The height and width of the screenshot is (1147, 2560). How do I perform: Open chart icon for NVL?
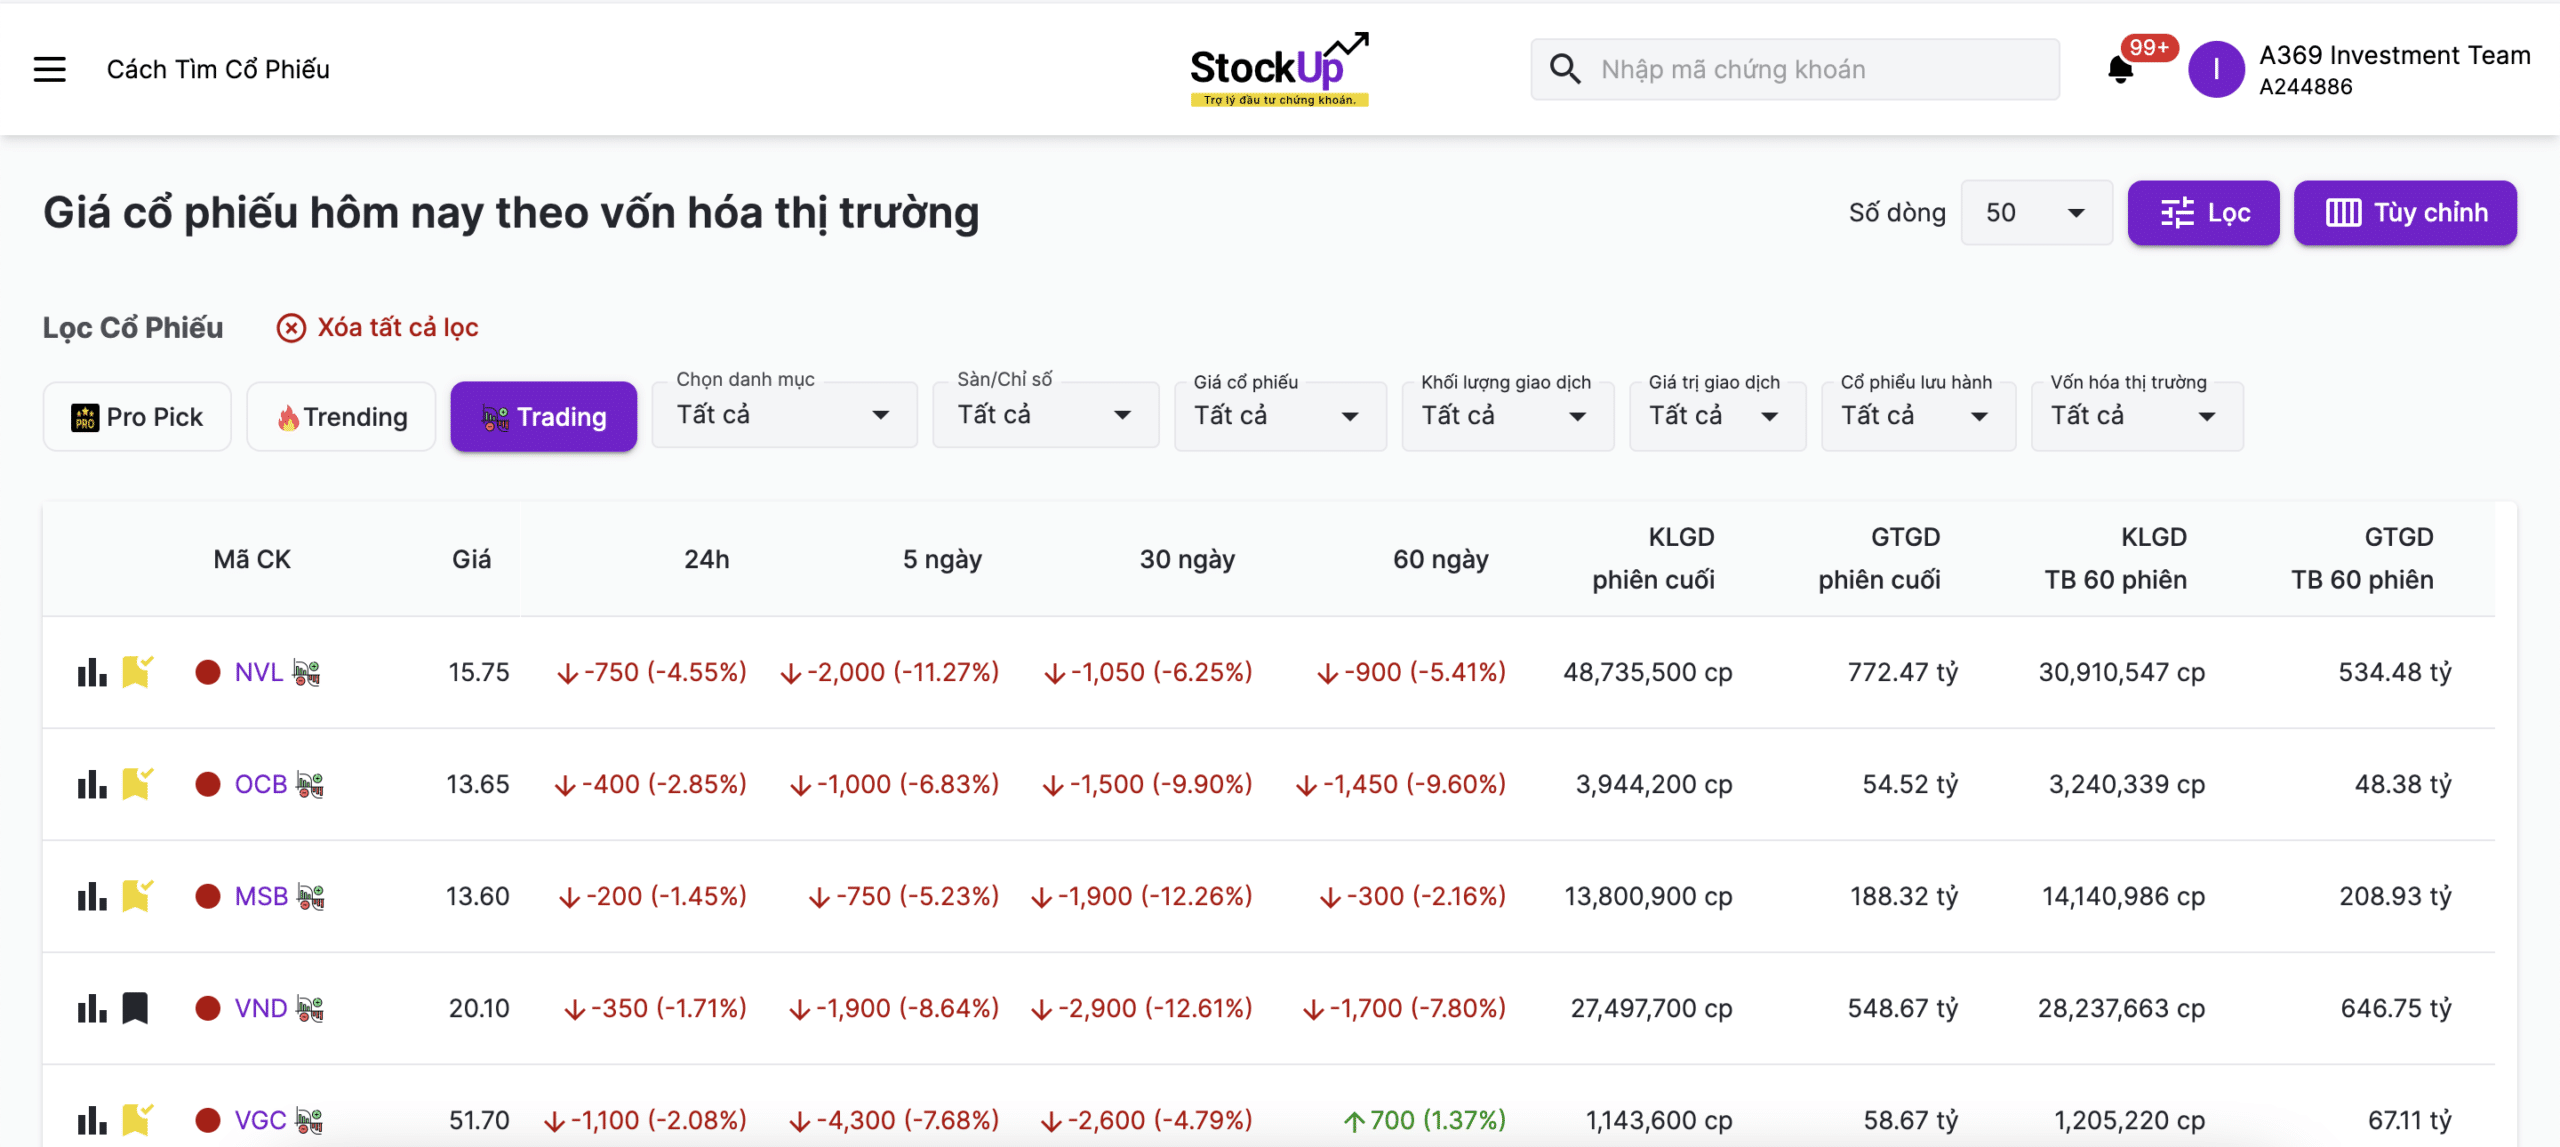pyautogui.click(x=92, y=672)
